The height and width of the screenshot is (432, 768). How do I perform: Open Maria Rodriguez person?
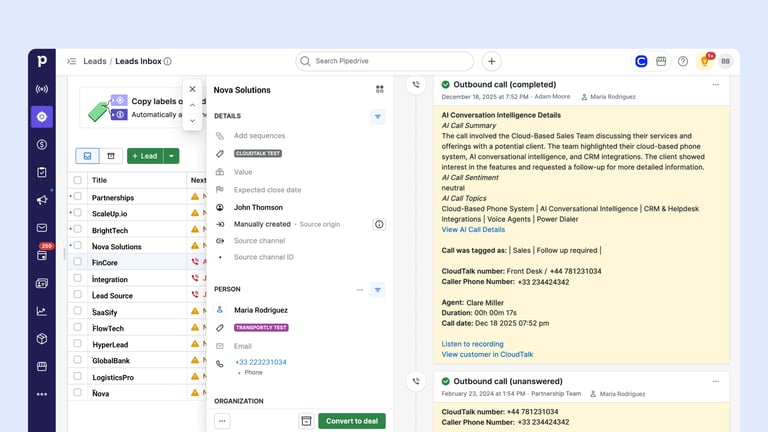[261, 310]
